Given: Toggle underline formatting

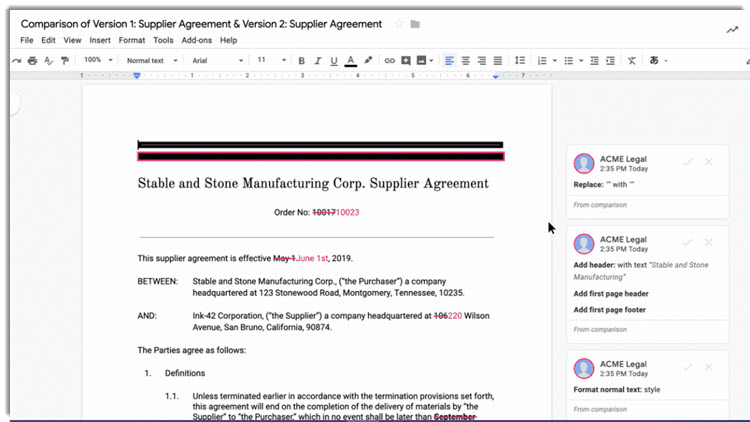Looking at the screenshot, I should tap(334, 61).
